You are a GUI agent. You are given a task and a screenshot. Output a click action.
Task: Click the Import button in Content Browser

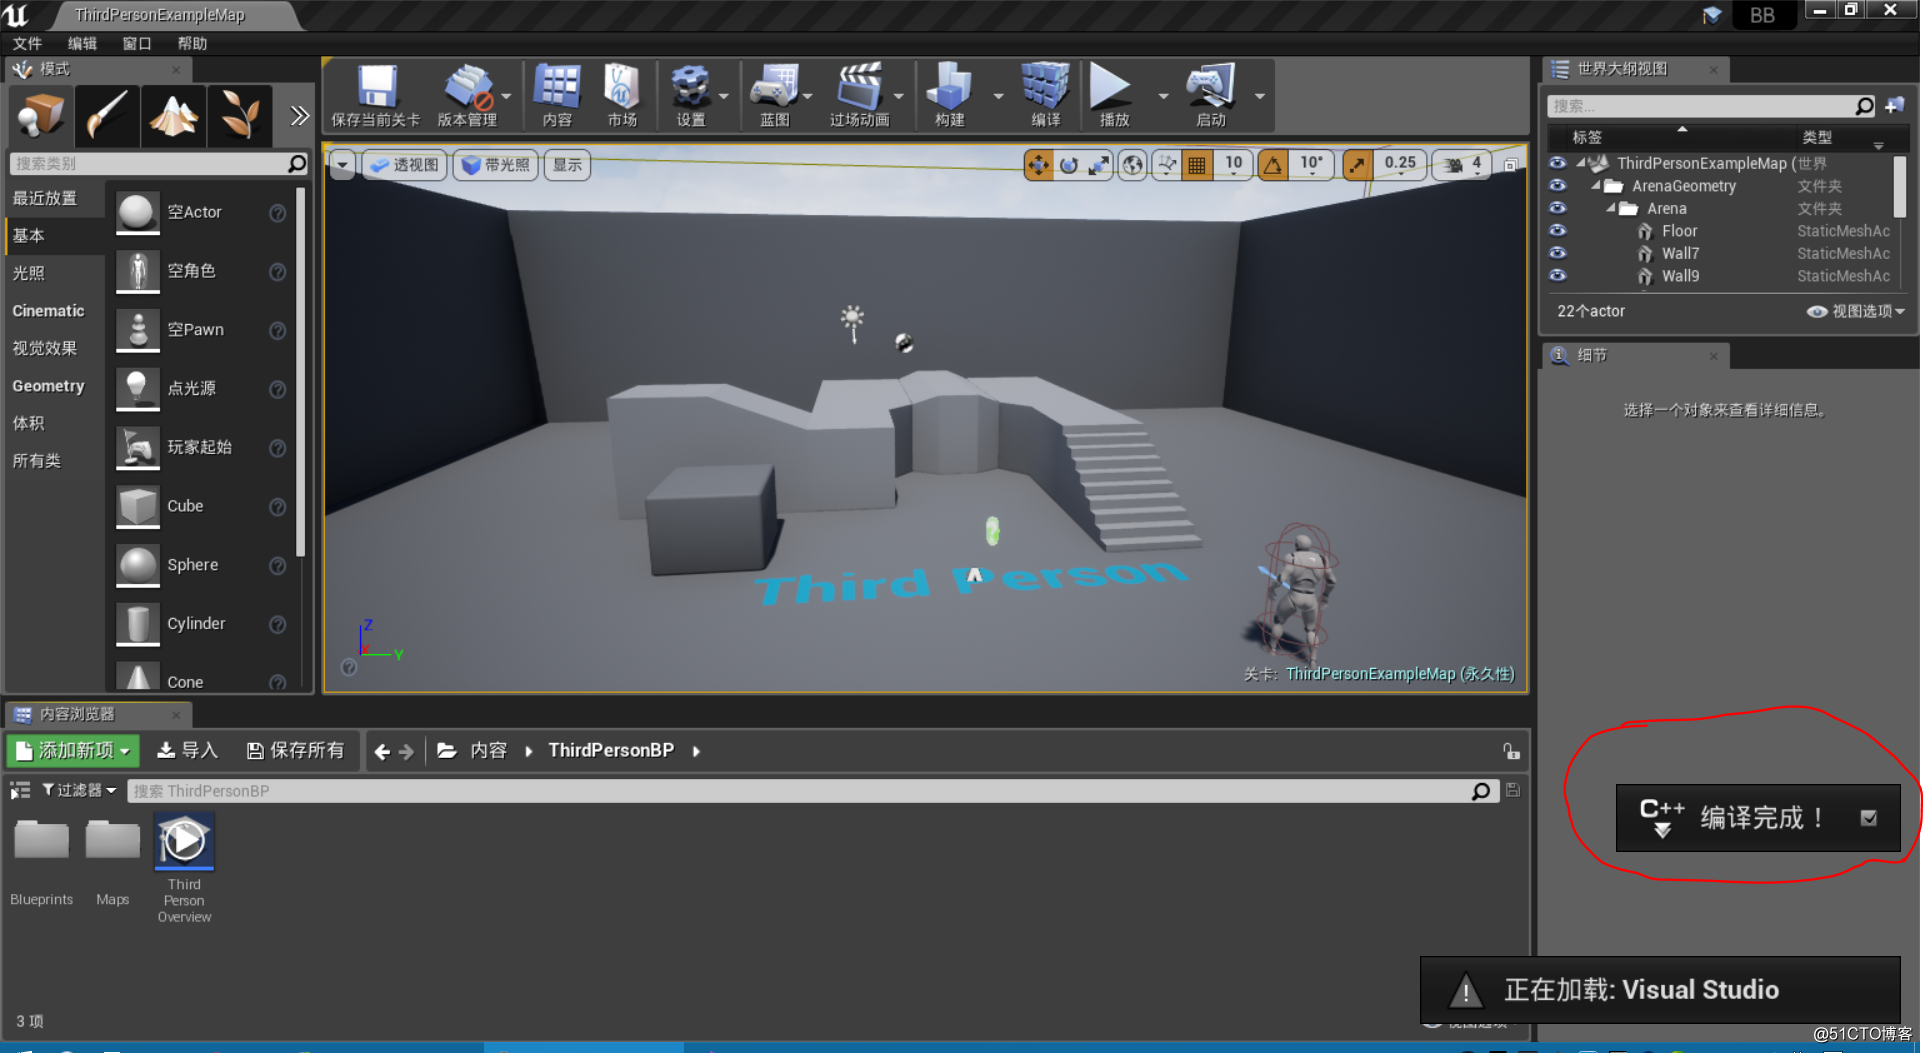(188, 750)
